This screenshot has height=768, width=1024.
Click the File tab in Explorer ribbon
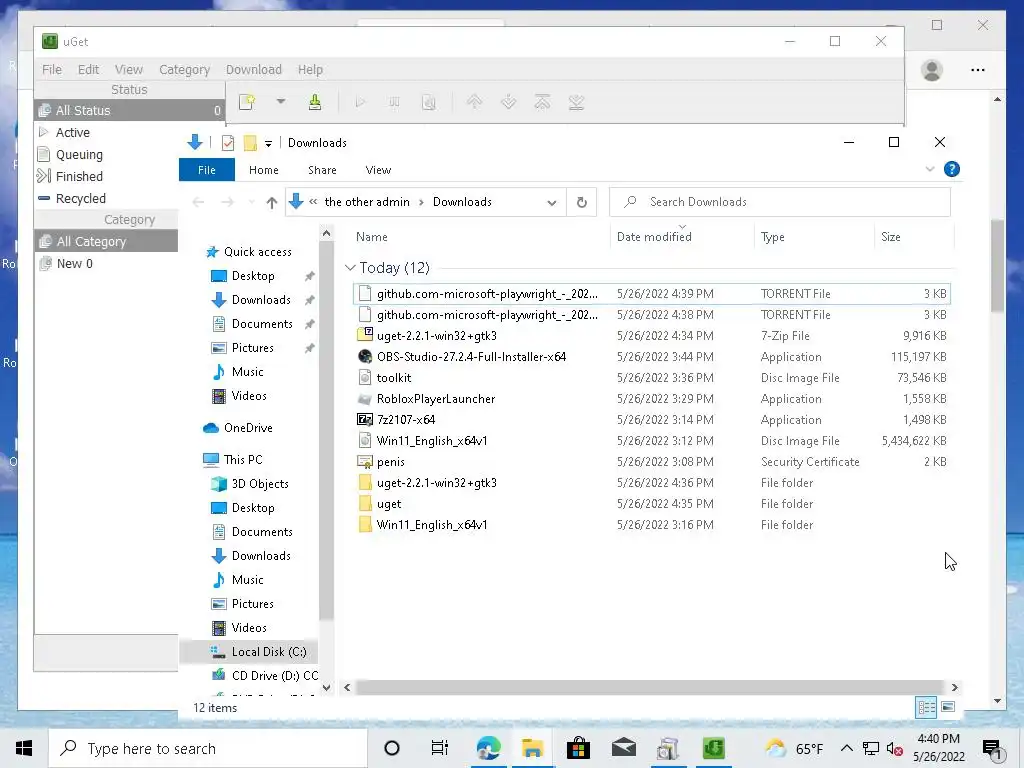tap(206, 170)
